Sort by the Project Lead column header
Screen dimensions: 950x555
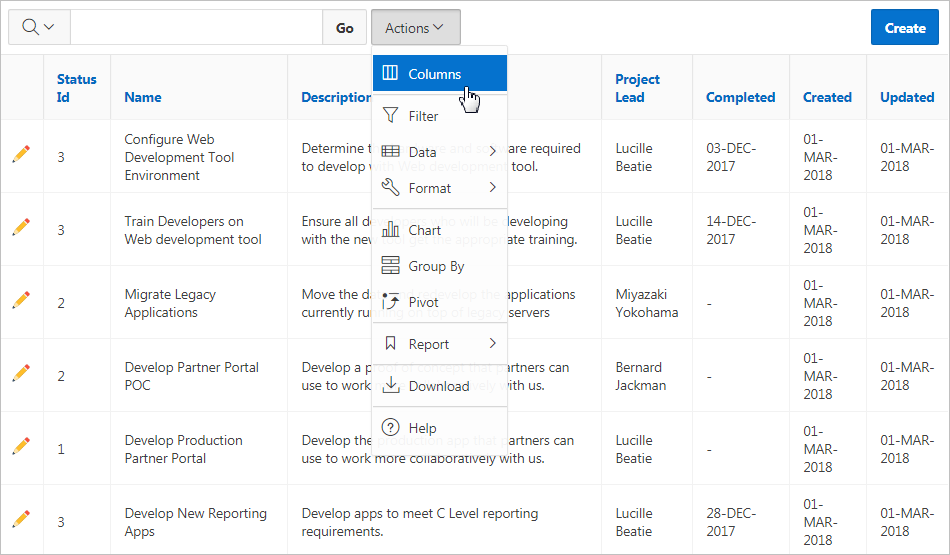[x=637, y=88]
